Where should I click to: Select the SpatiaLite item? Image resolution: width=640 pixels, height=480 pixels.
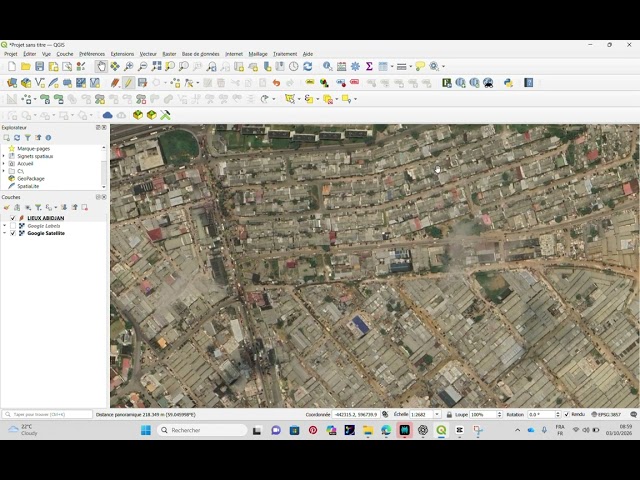pyautogui.click(x=28, y=186)
